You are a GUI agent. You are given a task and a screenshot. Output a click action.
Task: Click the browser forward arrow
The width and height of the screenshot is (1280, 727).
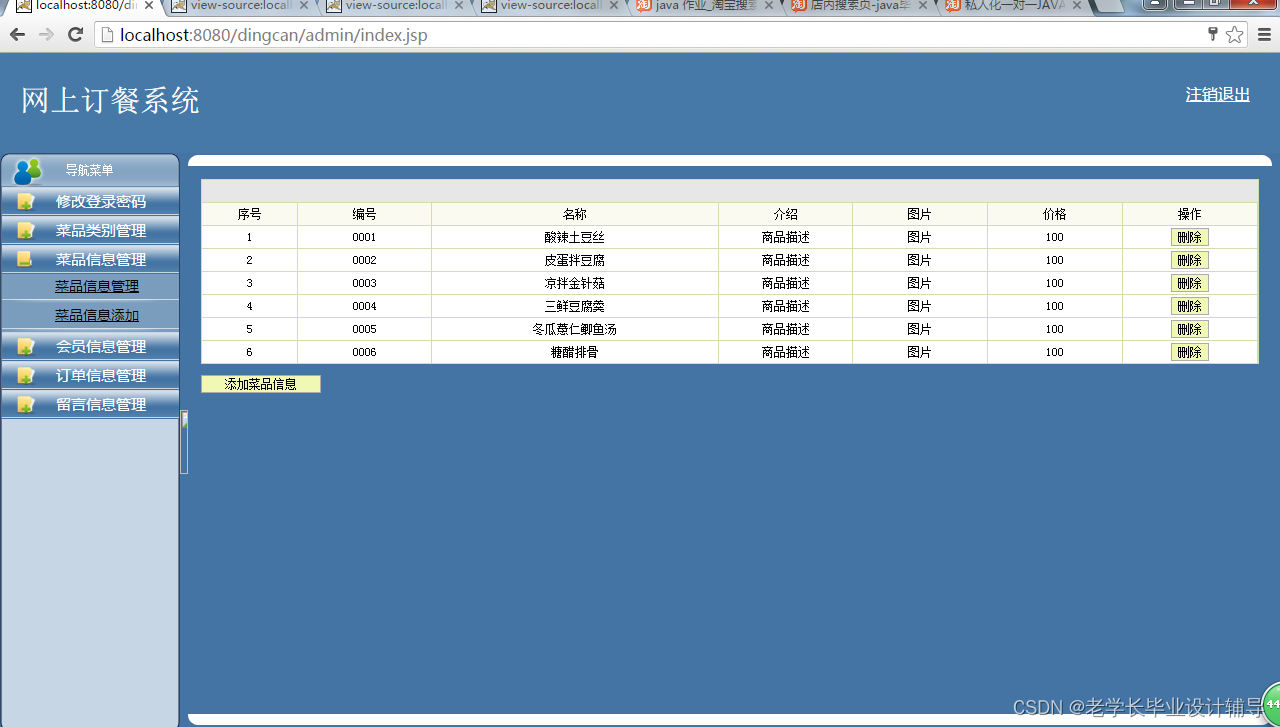click(x=46, y=35)
